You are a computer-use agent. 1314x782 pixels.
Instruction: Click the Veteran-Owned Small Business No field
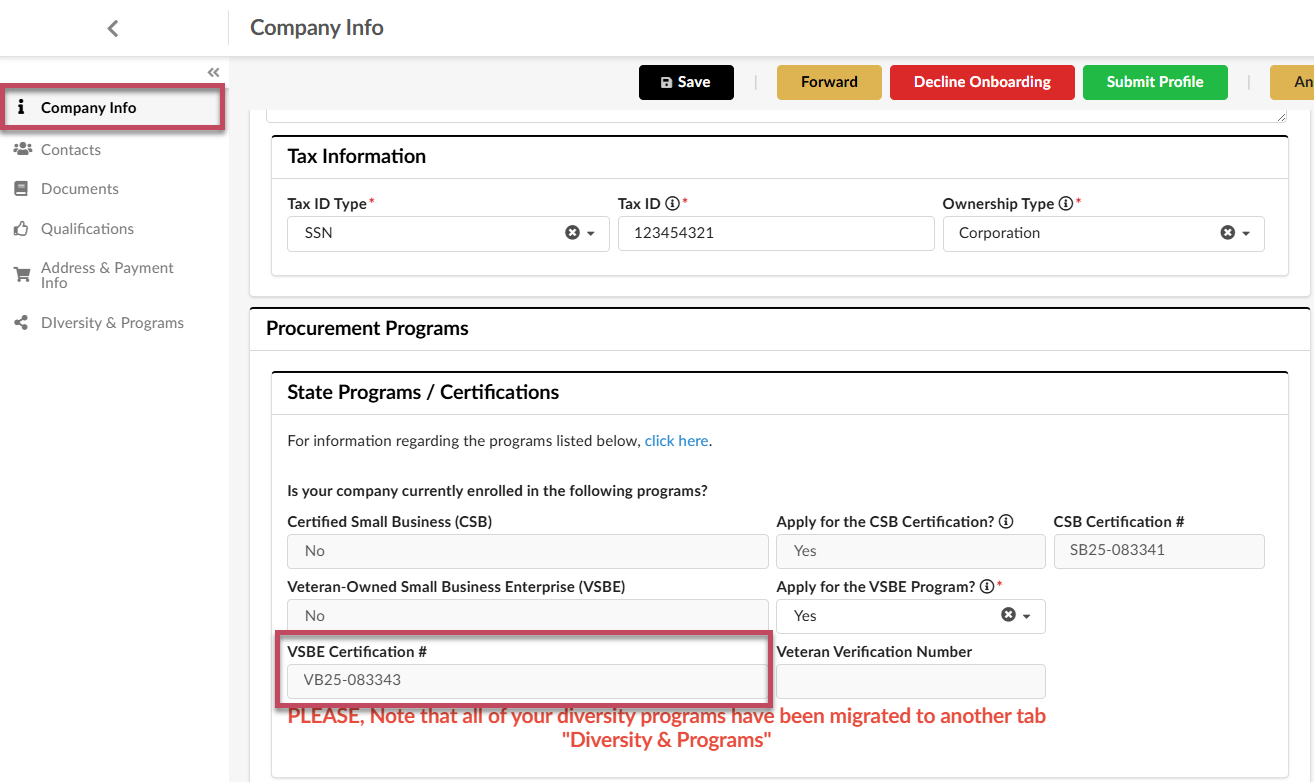coord(527,616)
